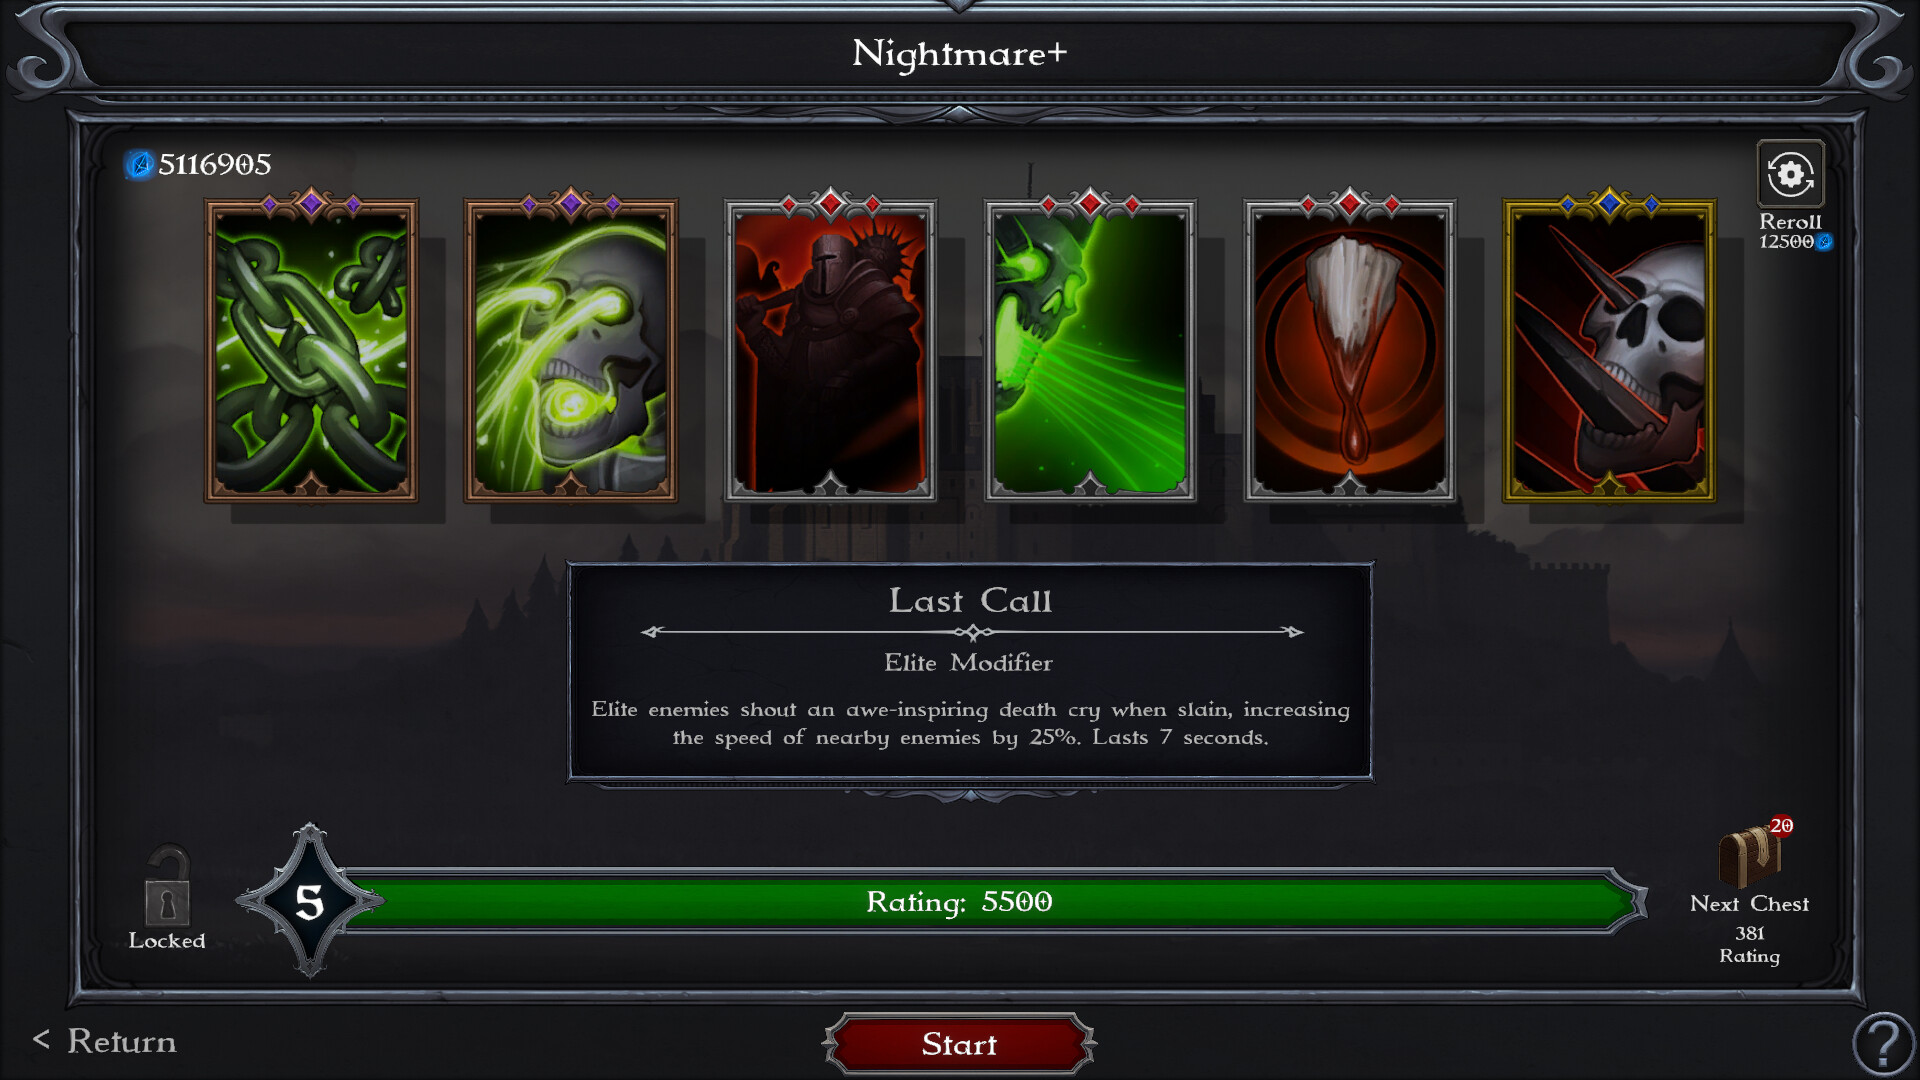Start the Nightmare+ run
The height and width of the screenshot is (1080, 1920).
point(960,1044)
